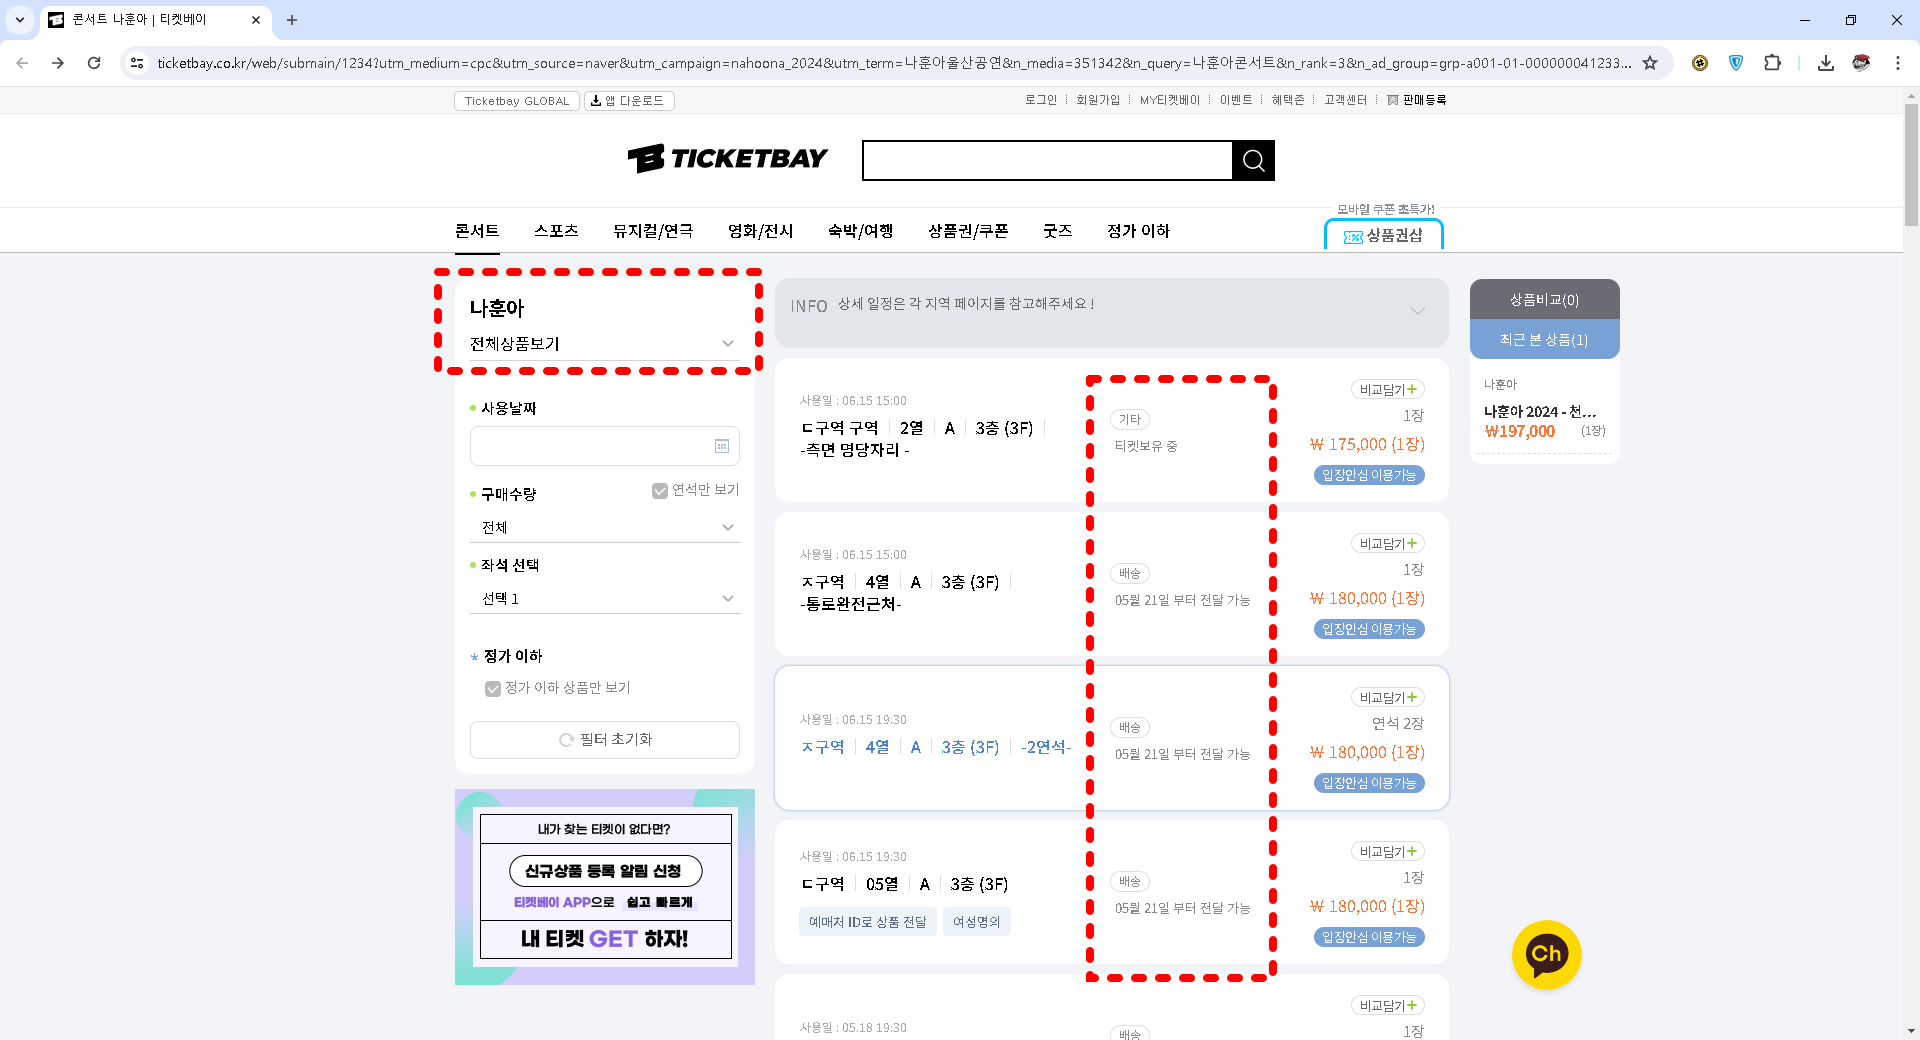Click the shield extension icon

(x=1736, y=63)
